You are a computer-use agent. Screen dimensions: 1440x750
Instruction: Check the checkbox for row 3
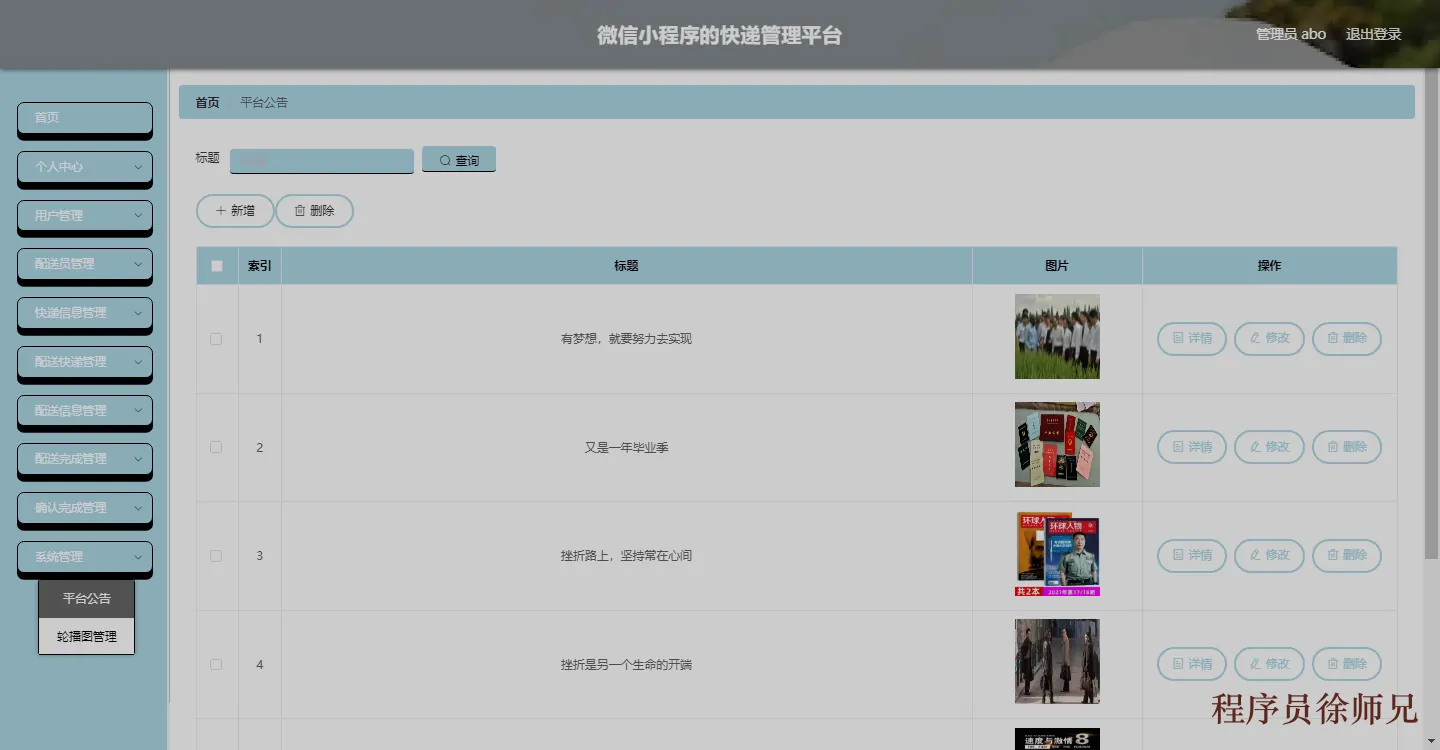216,556
